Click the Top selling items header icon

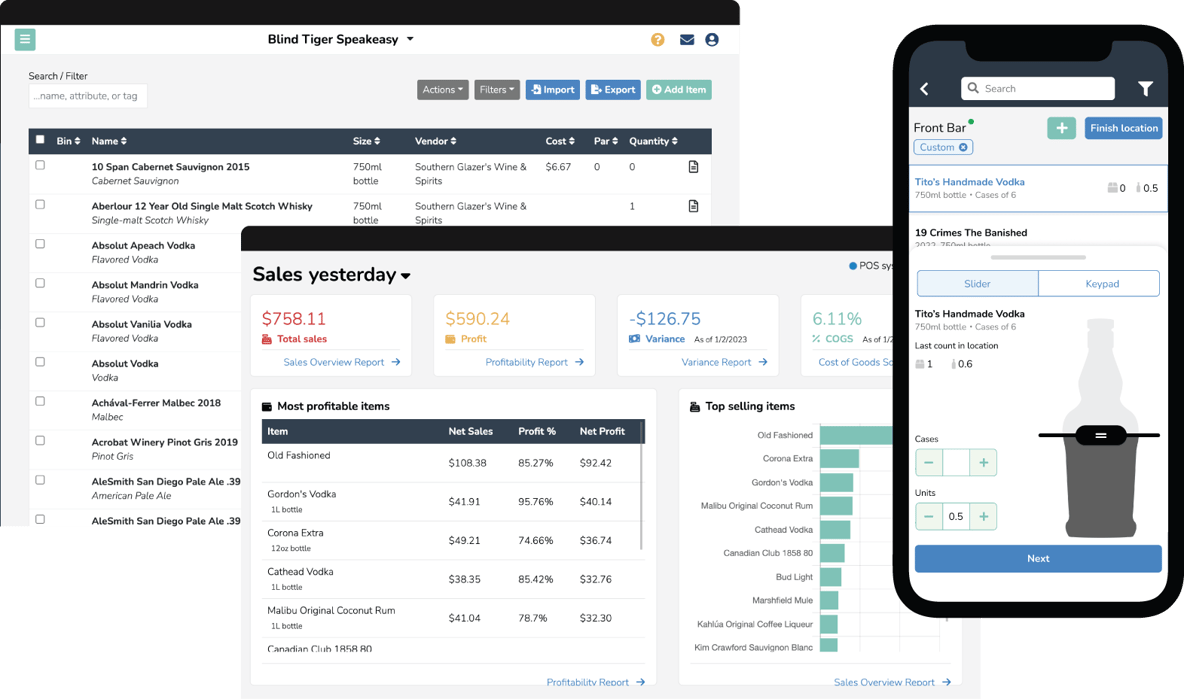pos(695,406)
